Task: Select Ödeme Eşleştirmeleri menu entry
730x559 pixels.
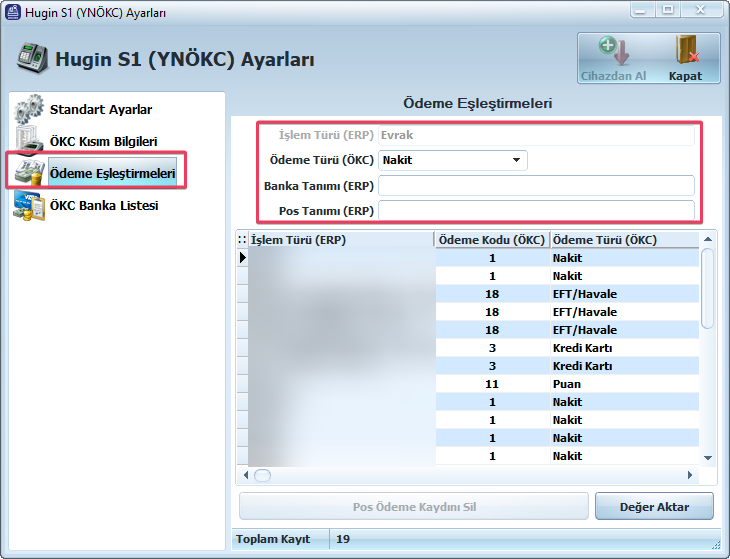Action: click(x=112, y=173)
